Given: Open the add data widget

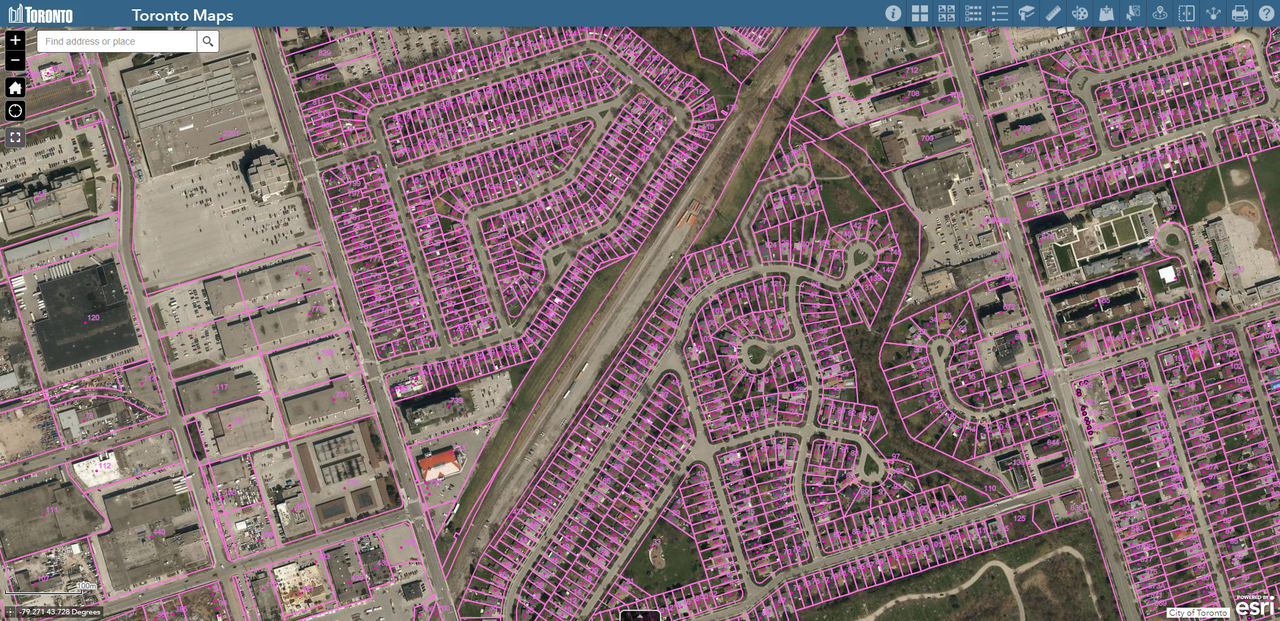Looking at the screenshot, I should tap(1106, 13).
